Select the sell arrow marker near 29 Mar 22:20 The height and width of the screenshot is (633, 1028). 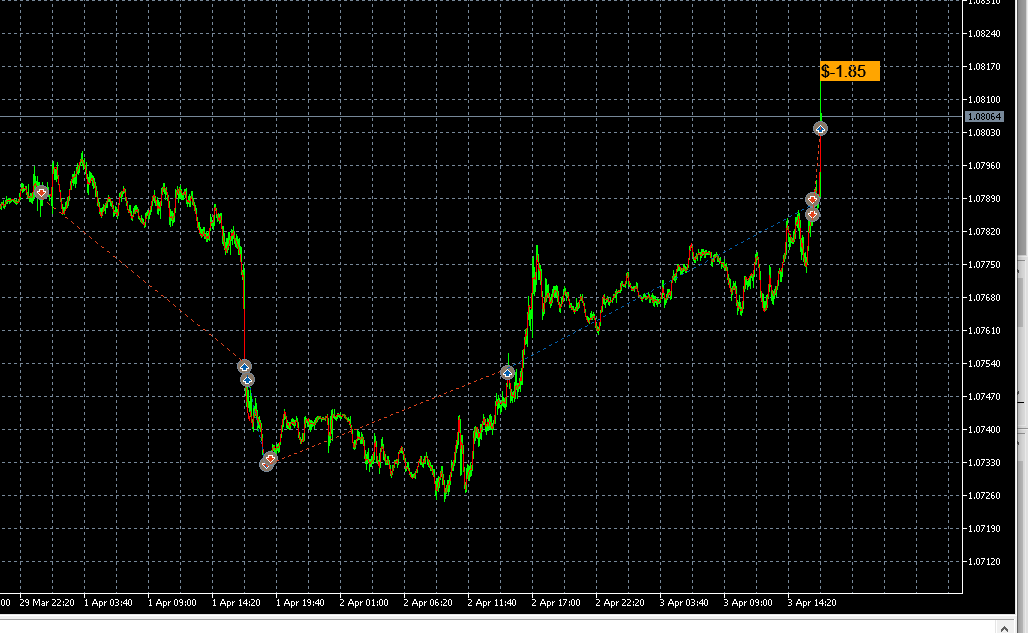click(40, 192)
